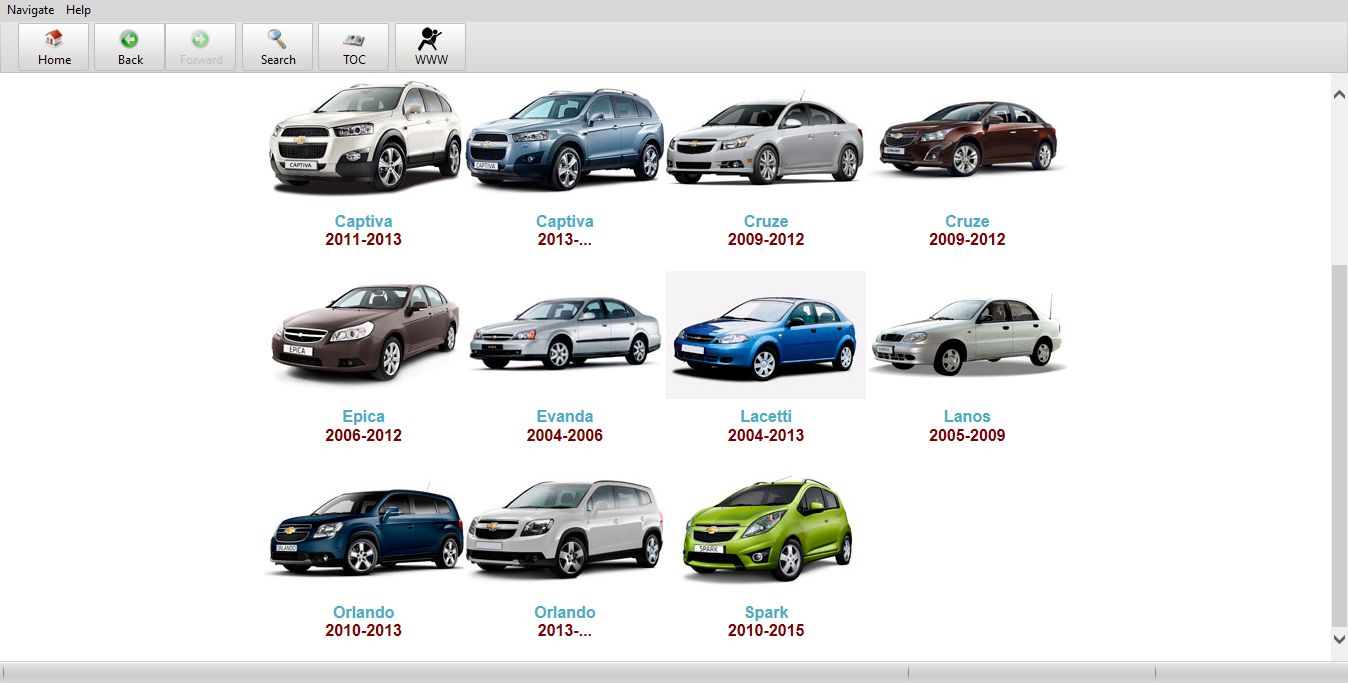Viewport: 1348px width, 683px height.
Task: Select the white Lanos car image
Action: [x=967, y=333]
